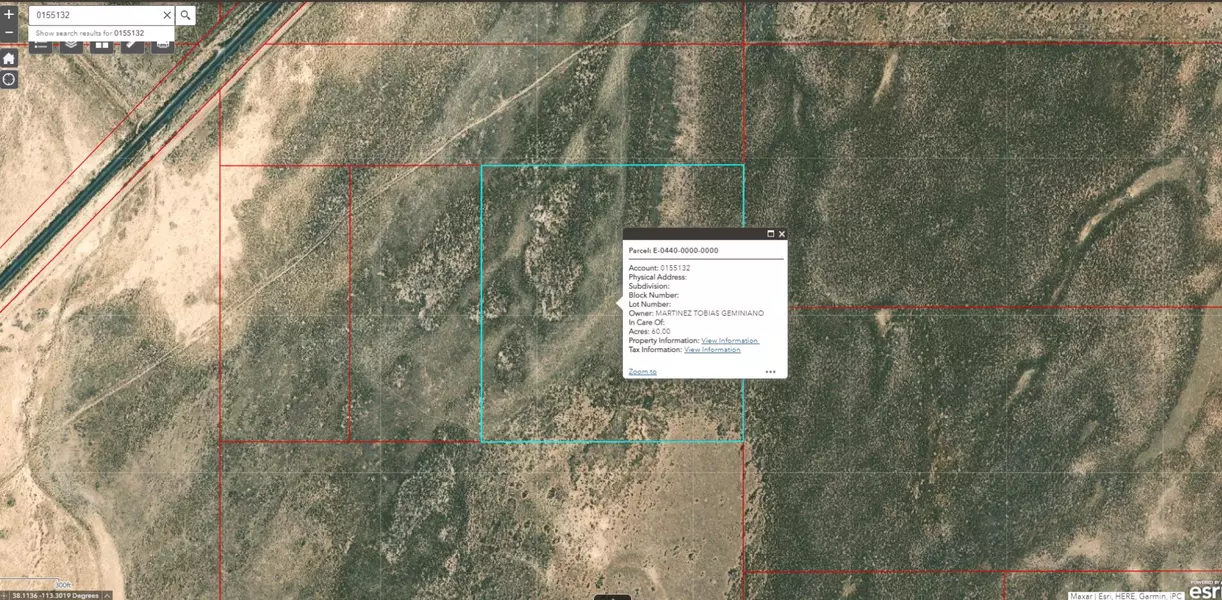Image resolution: width=1222 pixels, height=600 pixels.
Task: Click the Home default extent icon
Action: [x=9, y=58]
